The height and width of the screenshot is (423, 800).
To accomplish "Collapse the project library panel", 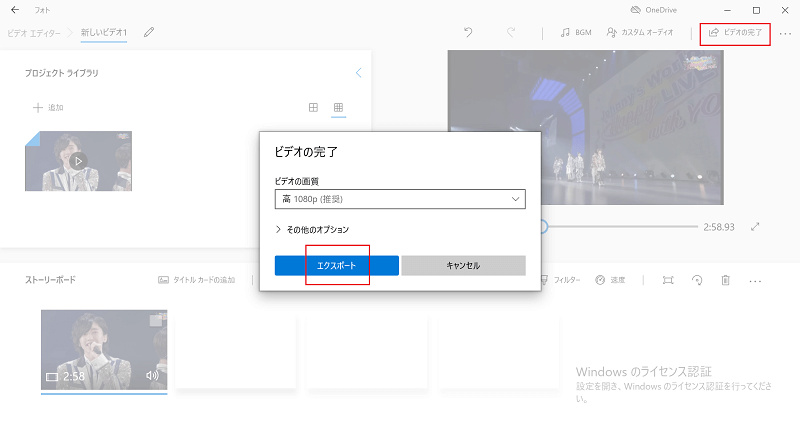I will click(359, 73).
